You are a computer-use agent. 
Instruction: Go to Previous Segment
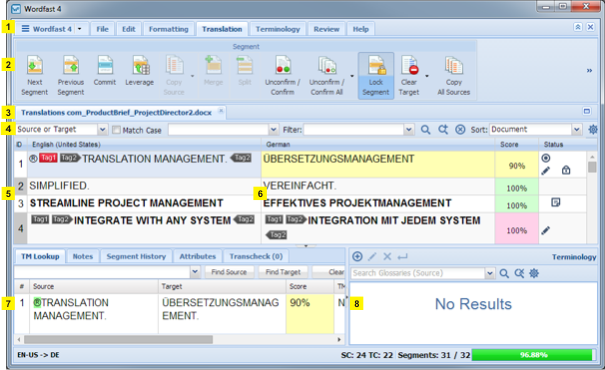point(71,76)
